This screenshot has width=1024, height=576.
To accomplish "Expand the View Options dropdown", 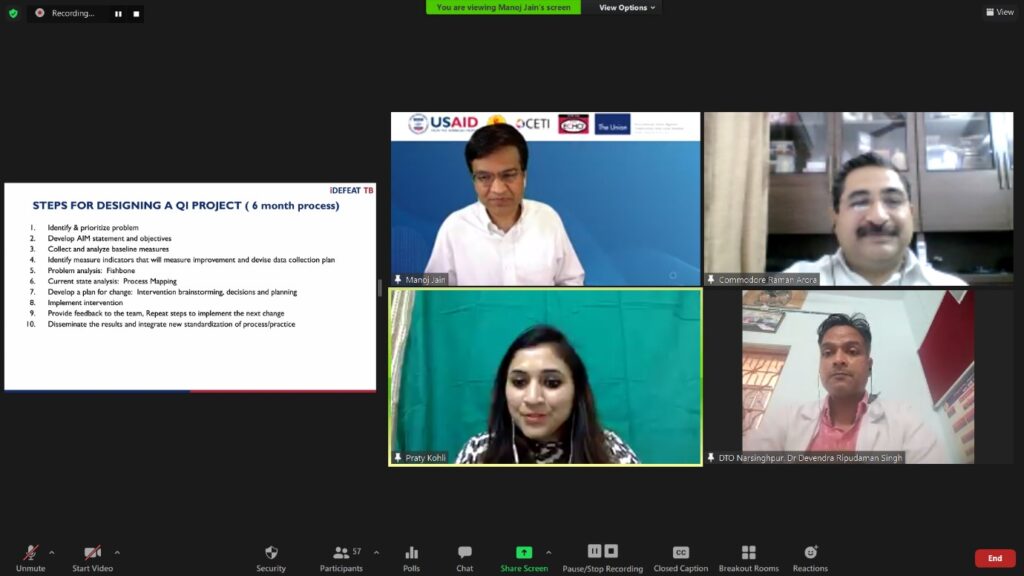I will pyautogui.click(x=627, y=8).
